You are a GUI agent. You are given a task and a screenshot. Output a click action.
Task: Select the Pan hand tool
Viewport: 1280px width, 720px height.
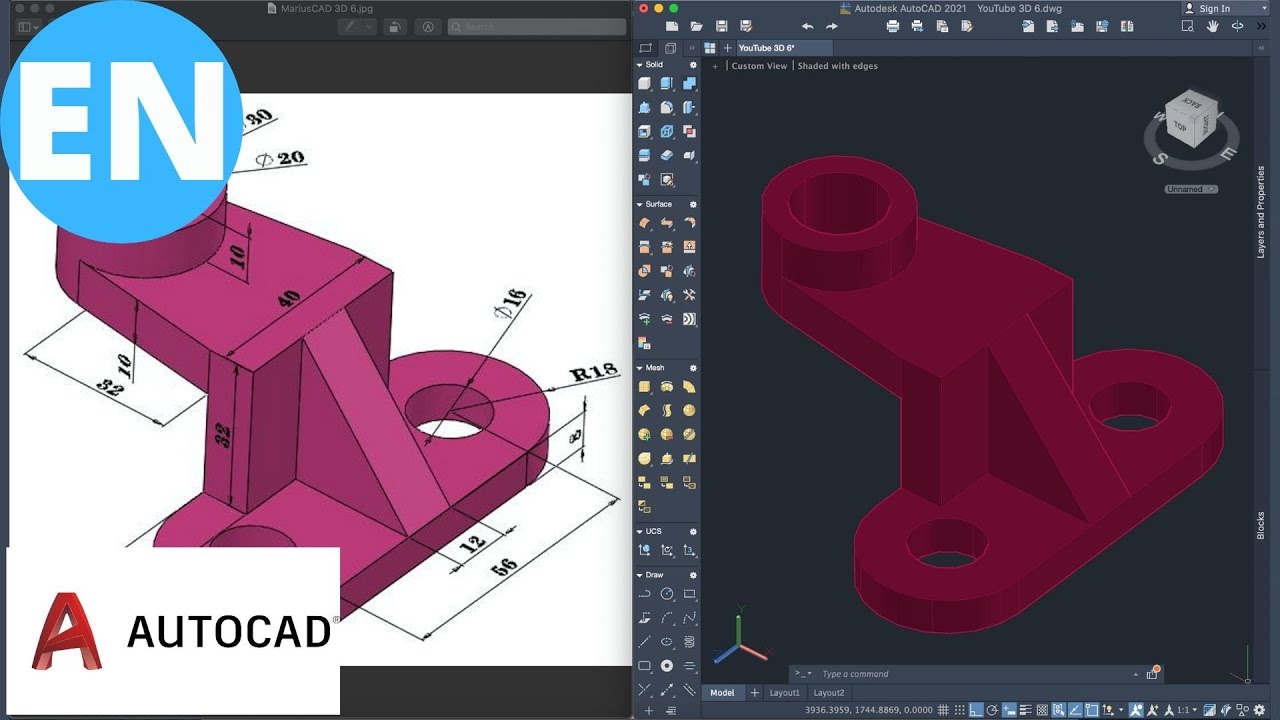(1212, 26)
